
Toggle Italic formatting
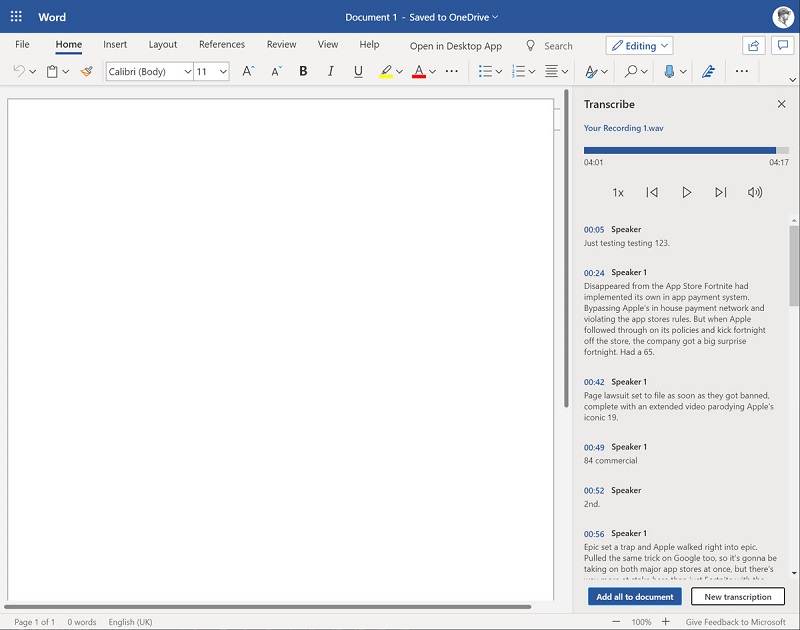331,72
